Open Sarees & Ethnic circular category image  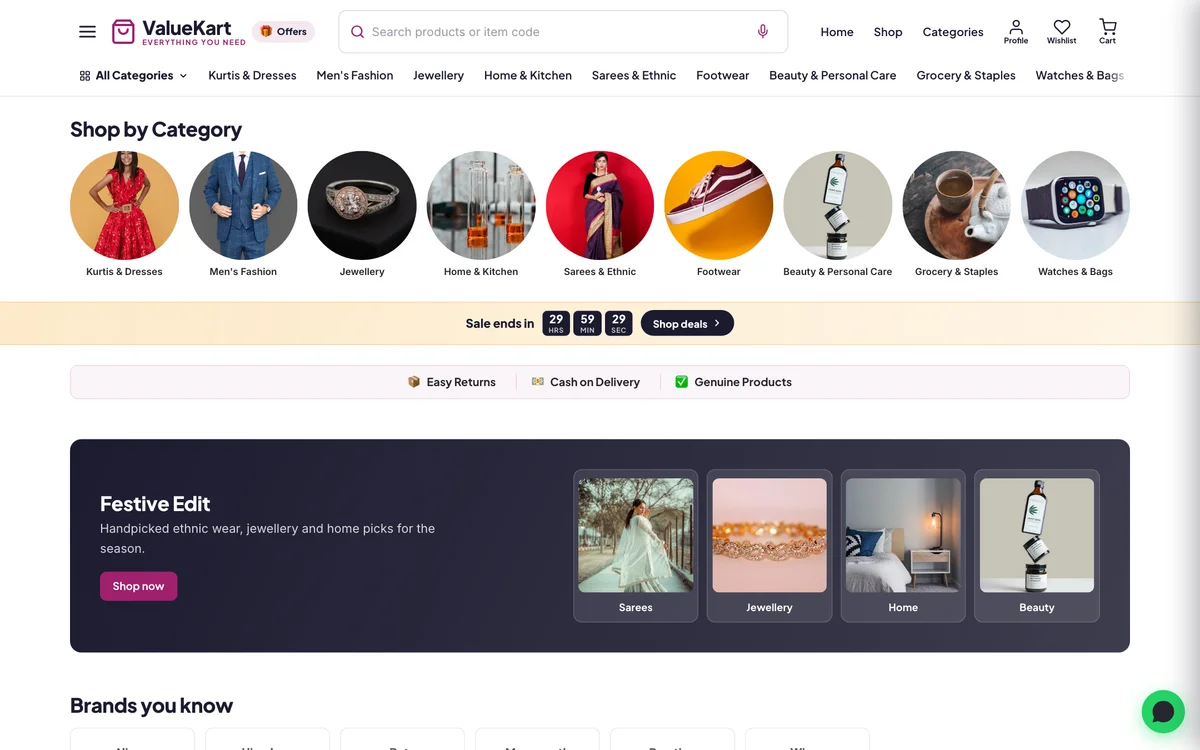point(600,205)
